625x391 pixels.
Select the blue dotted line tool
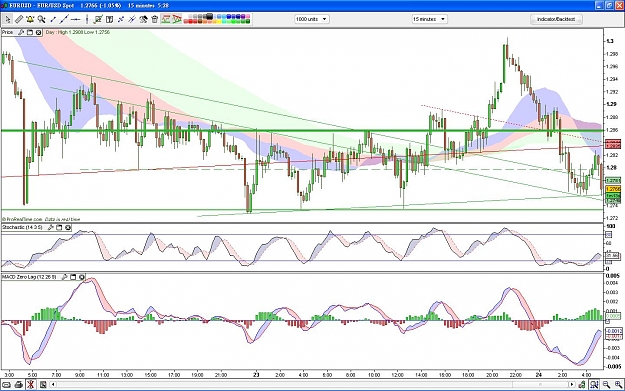pos(121,19)
